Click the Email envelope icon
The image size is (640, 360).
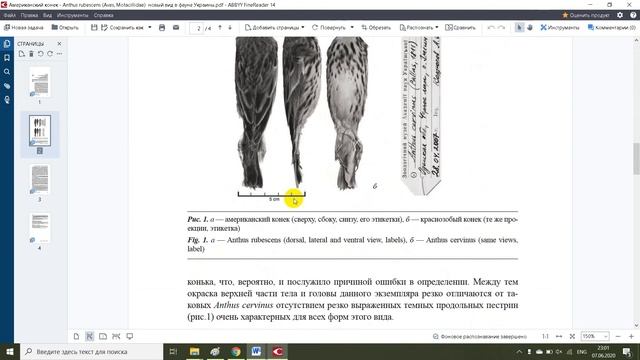176,28
